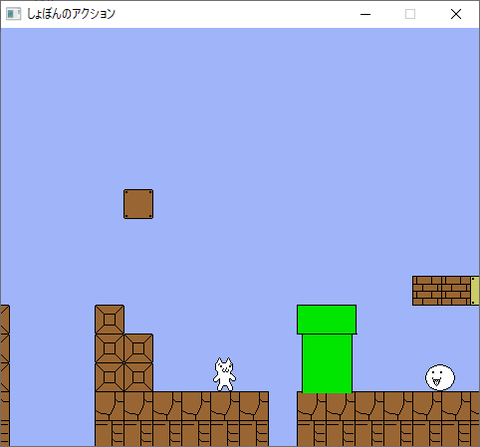Viewport: 480px width, 447px height.
Task: Click the partial block column at left edge
Action: (5, 375)
